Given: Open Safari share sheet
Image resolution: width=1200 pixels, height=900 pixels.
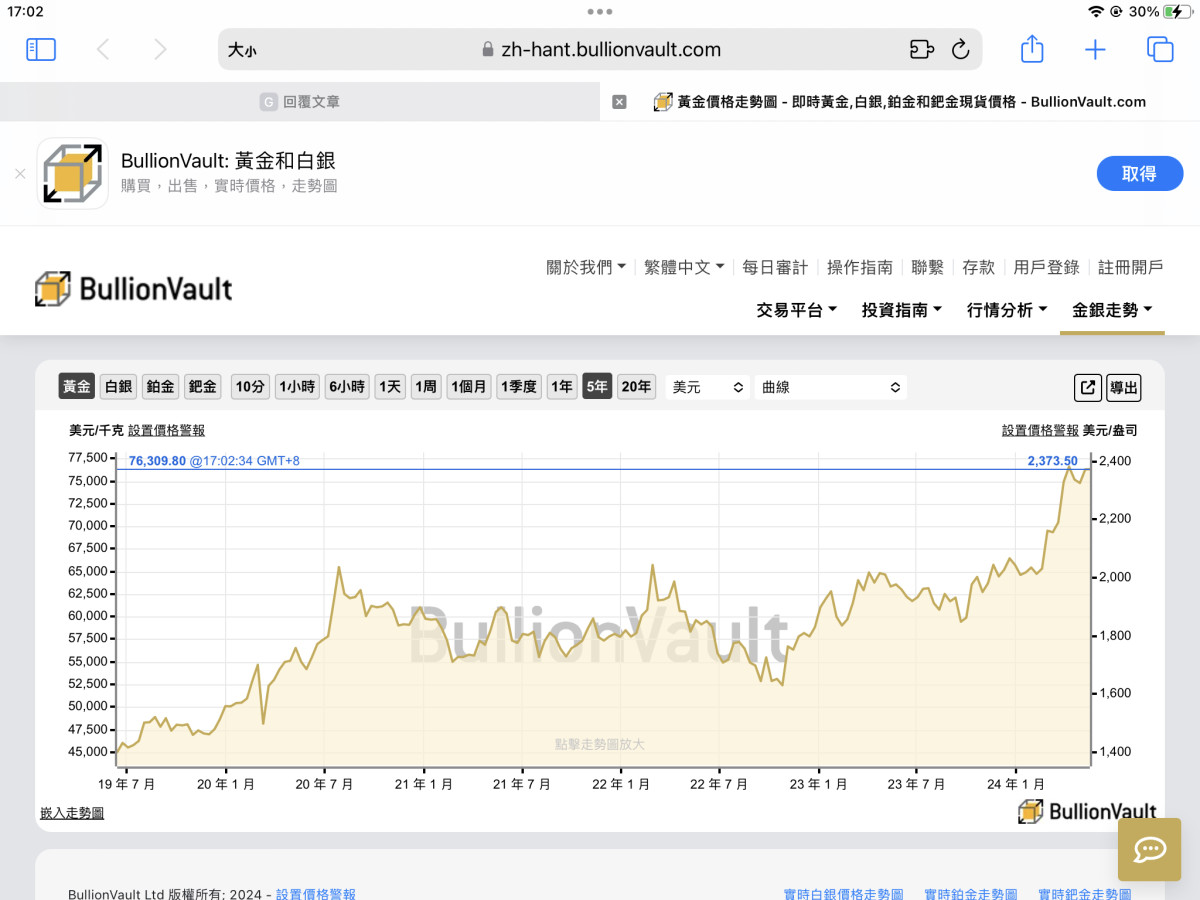Looking at the screenshot, I should (1032, 48).
